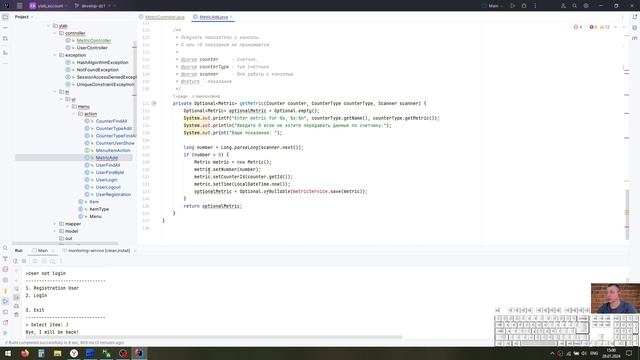Open the Project view dropdown
The width and height of the screenshot is (640, 360).
(x=24, y=17)
